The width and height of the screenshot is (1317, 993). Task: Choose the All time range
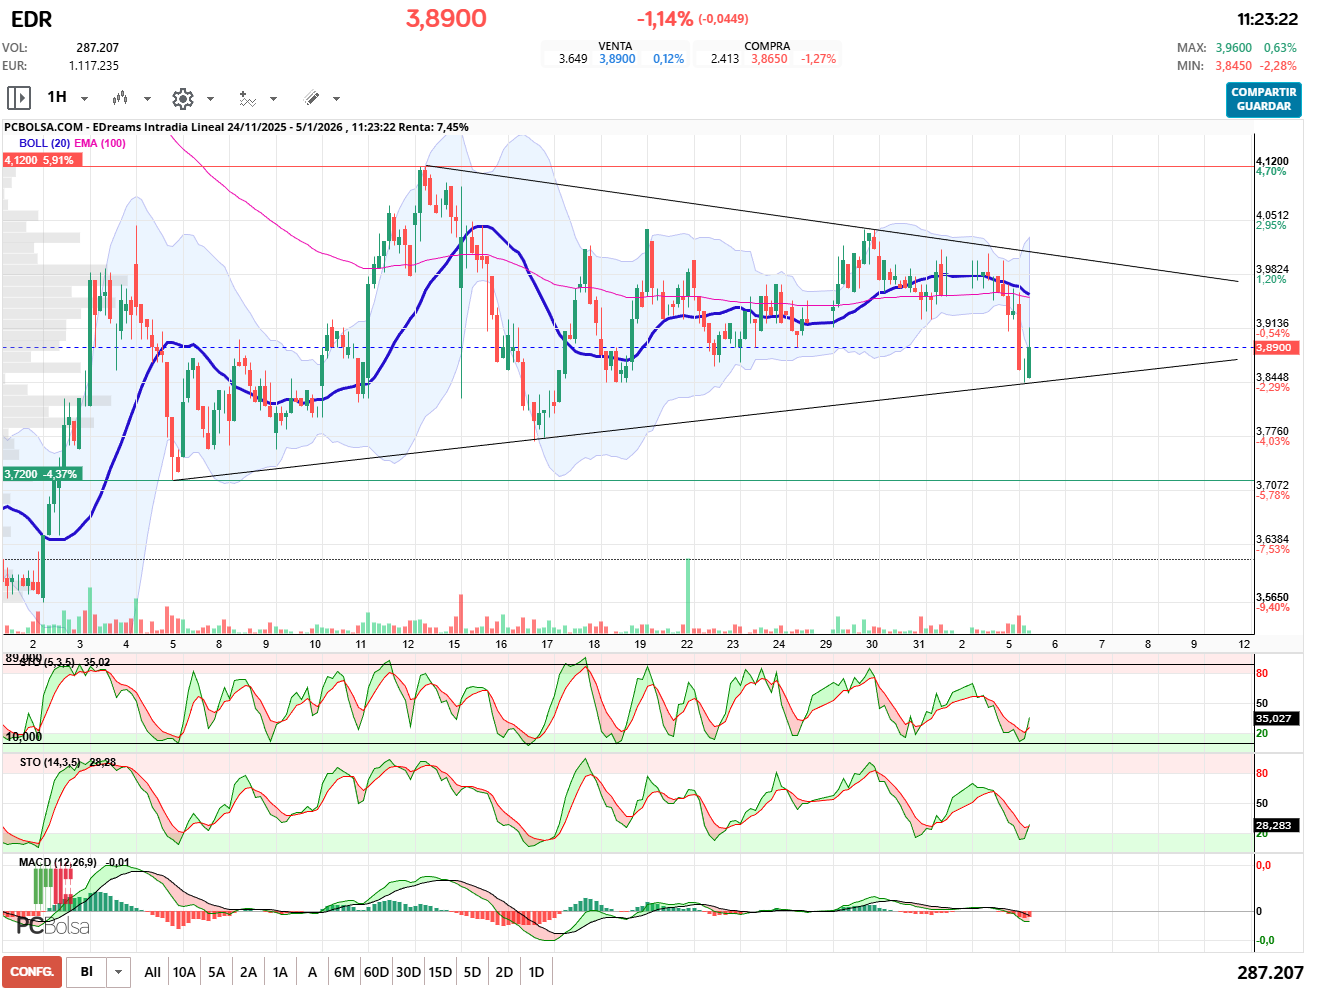[152, 972]
